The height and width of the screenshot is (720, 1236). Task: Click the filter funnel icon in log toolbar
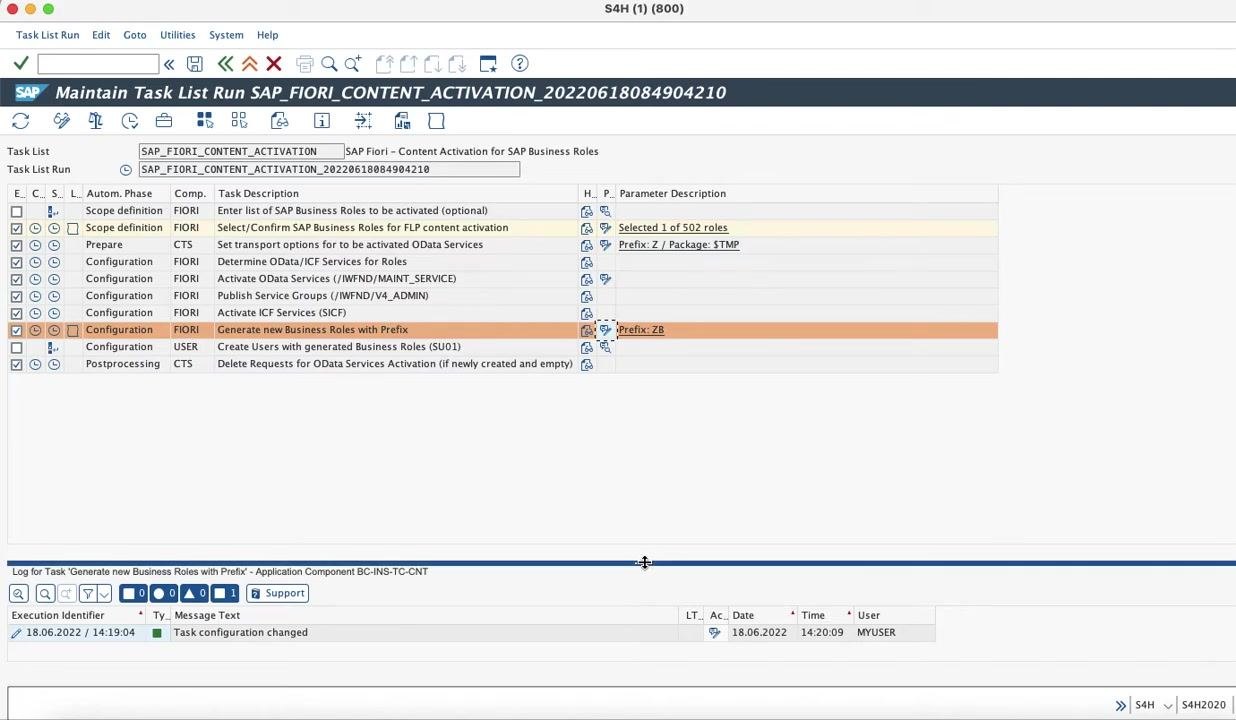point(87,593)
